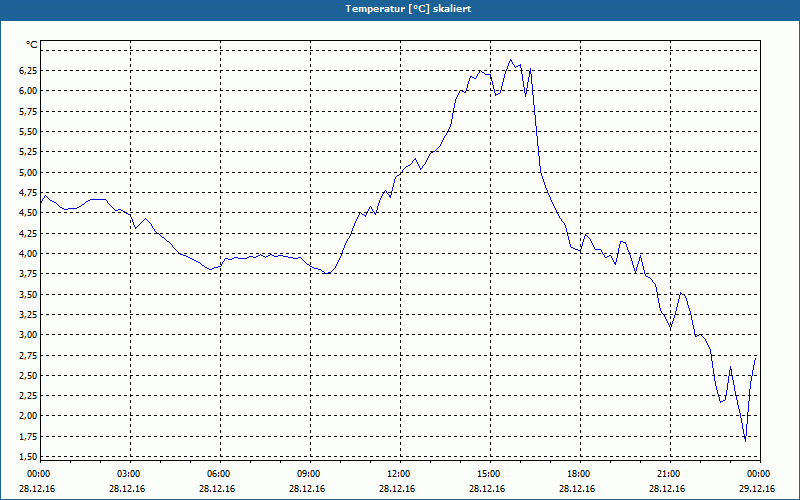
Task: Choose the 3,50 y-axis label
Action: (28, 294)
